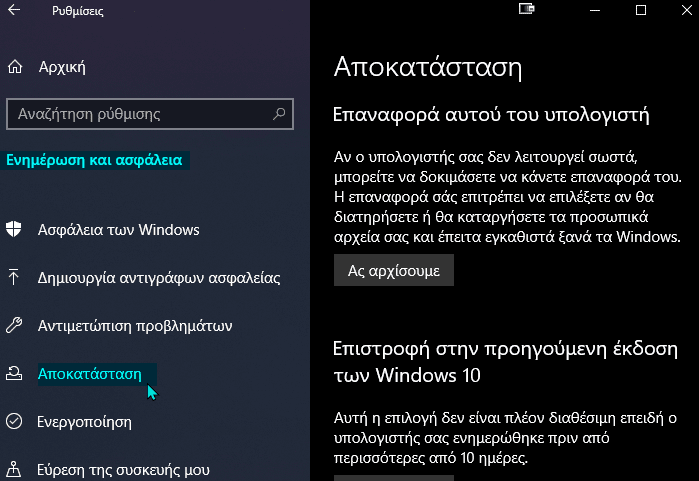This screenshot has width=699, height=481.
Task: Focus the Αναζήτηση ρύθμισης search field
Action: tap(150, 114)
